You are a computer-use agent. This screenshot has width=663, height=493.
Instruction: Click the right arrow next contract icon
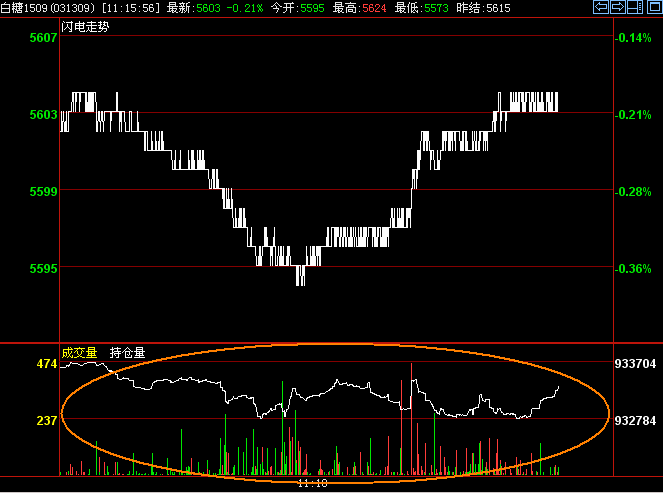pos(617,8)
